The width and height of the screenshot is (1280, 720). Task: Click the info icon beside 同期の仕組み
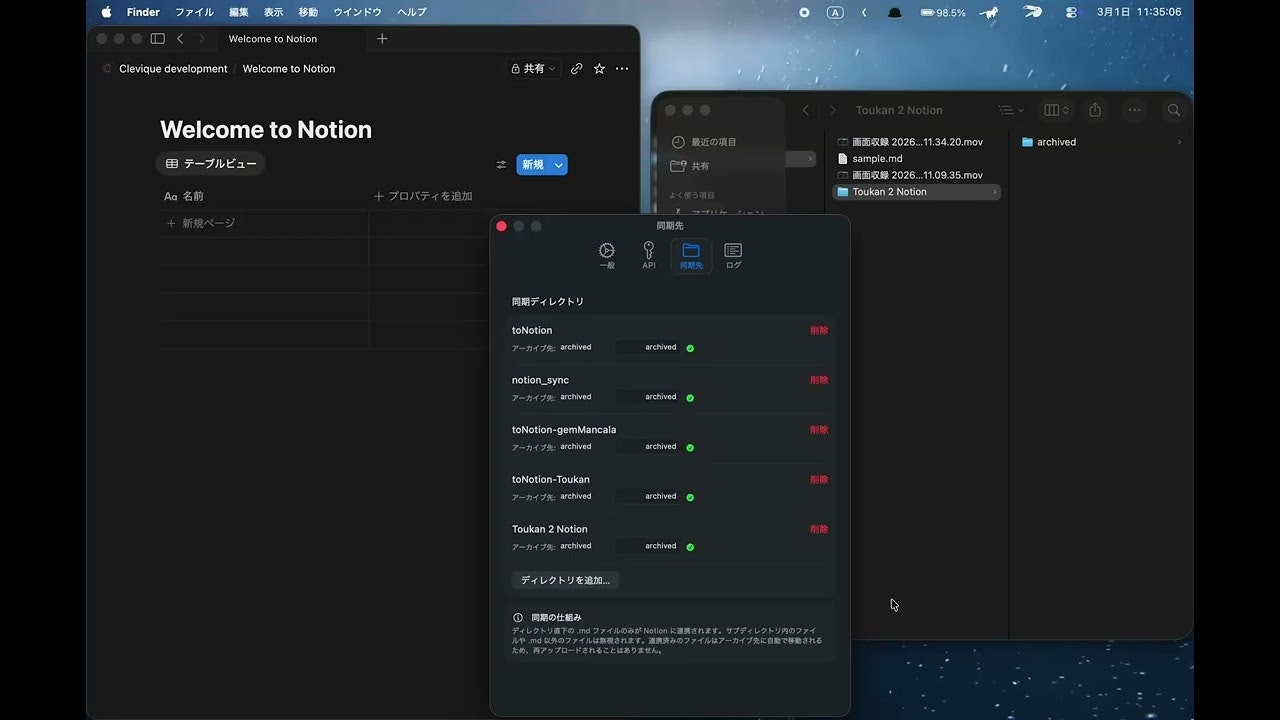click(518, 618)
